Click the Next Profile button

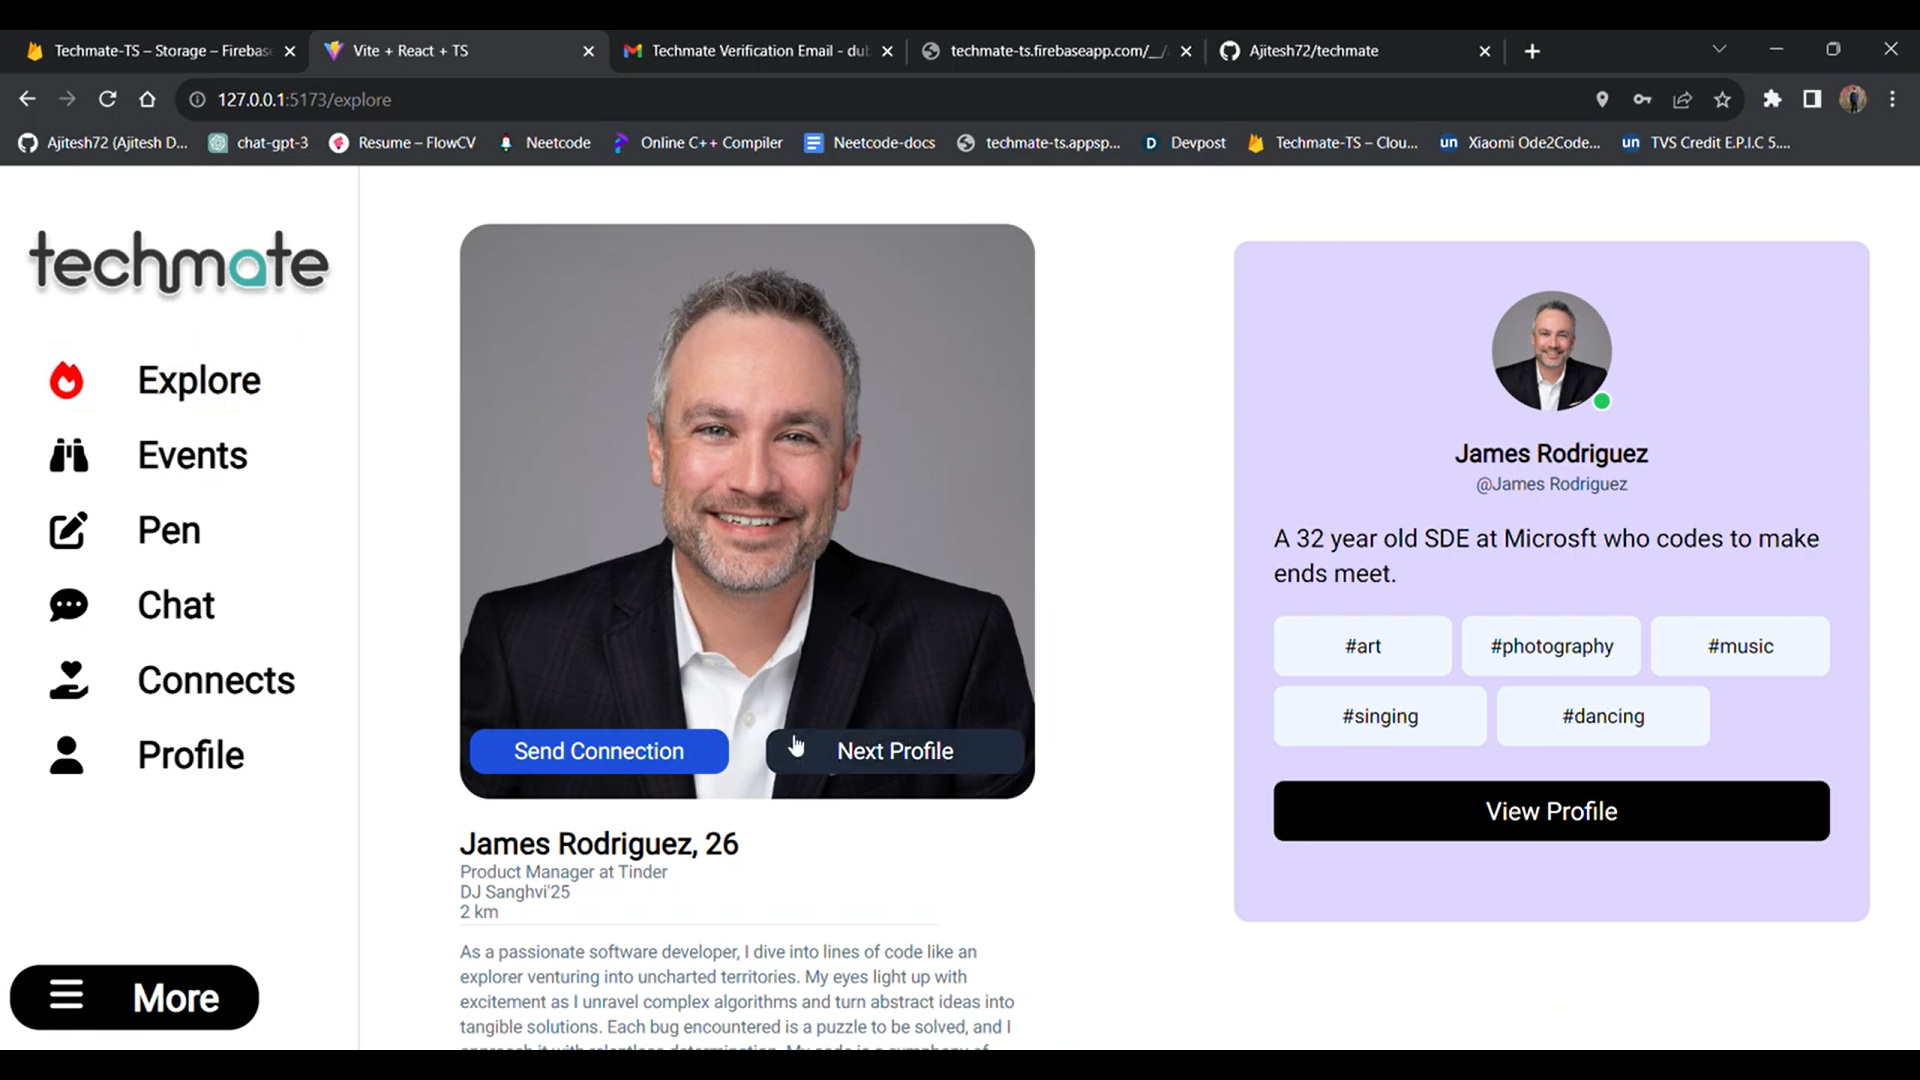click(x=895, y=751)
